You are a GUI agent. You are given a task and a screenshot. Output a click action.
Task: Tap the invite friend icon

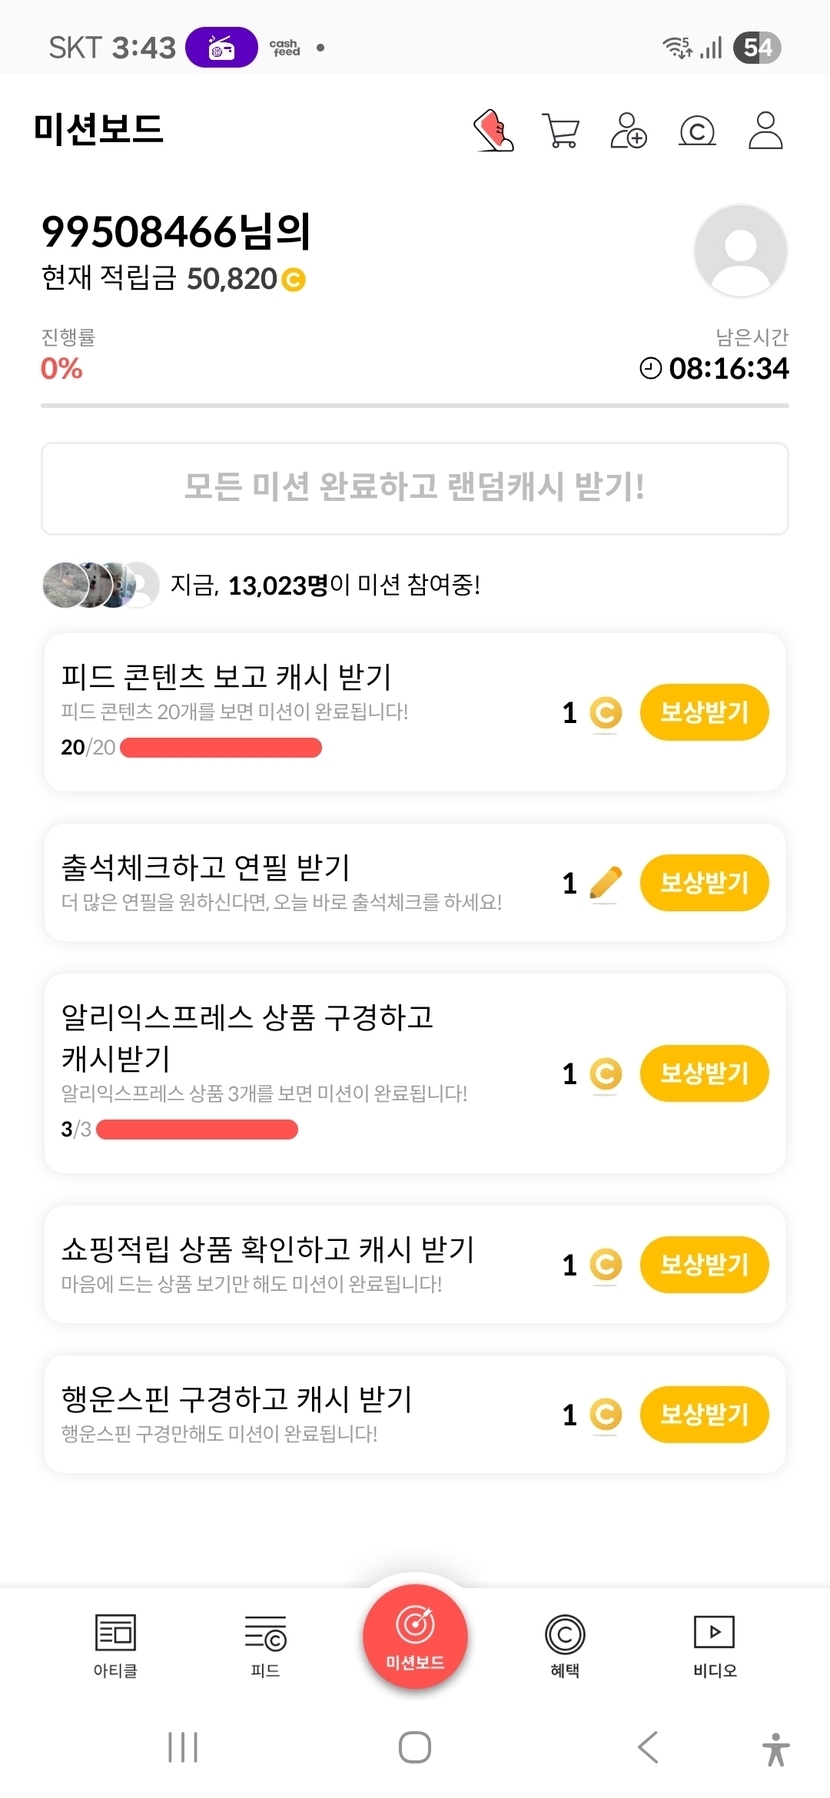[x=629, y=131]
